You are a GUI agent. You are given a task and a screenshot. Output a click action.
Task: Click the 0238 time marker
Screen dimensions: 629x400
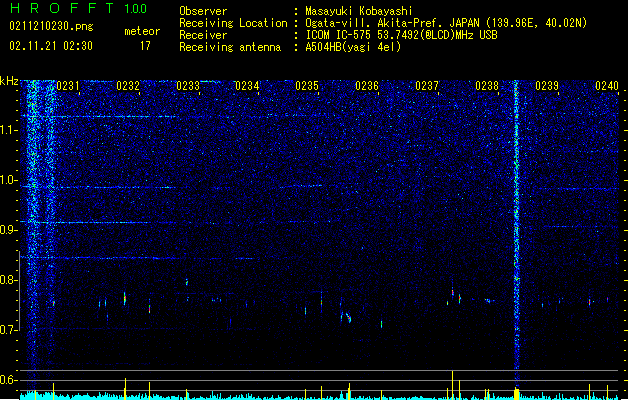[487, 86]
